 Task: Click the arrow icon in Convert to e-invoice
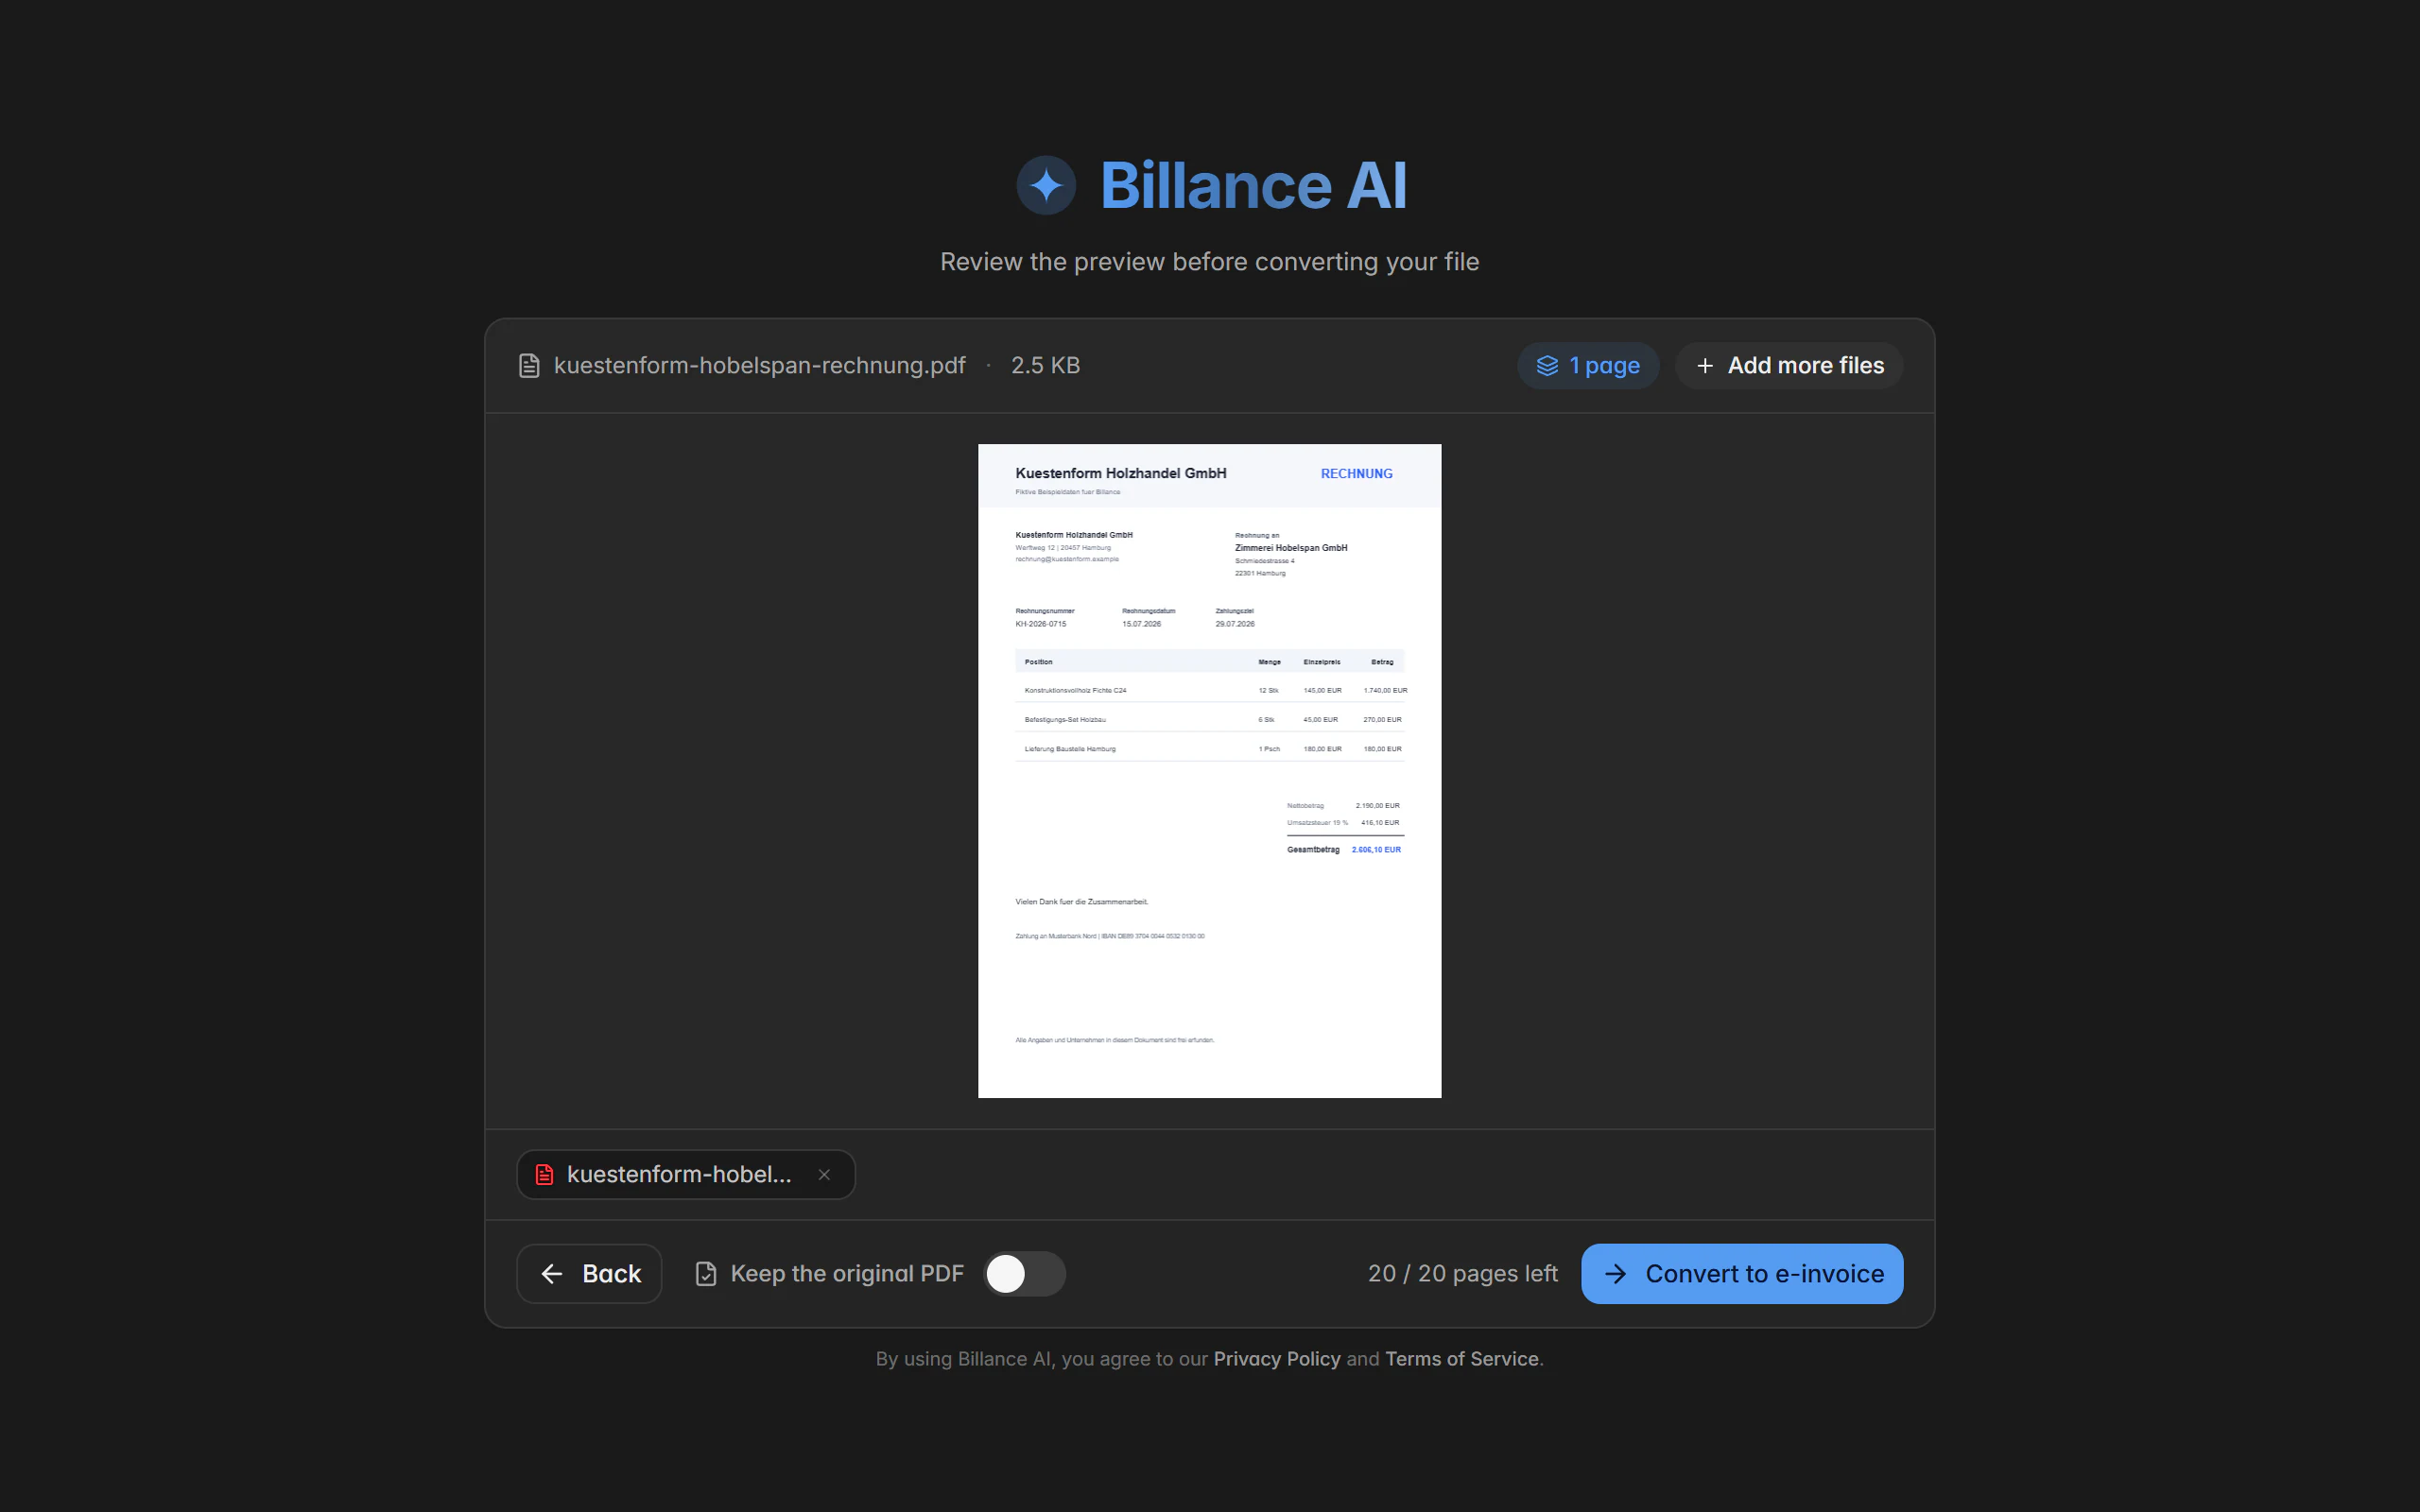tap(1615, 1273)
